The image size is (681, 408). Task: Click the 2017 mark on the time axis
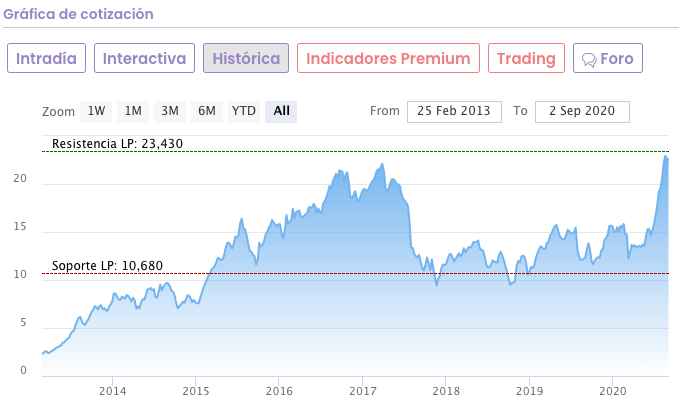tap(362, 390)
